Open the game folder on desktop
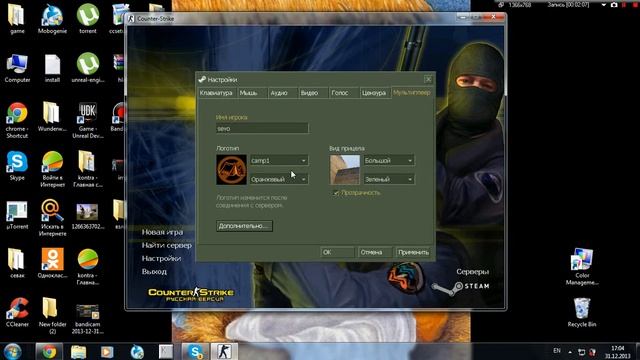Screen dimensions: 640x360 (17, 18)
